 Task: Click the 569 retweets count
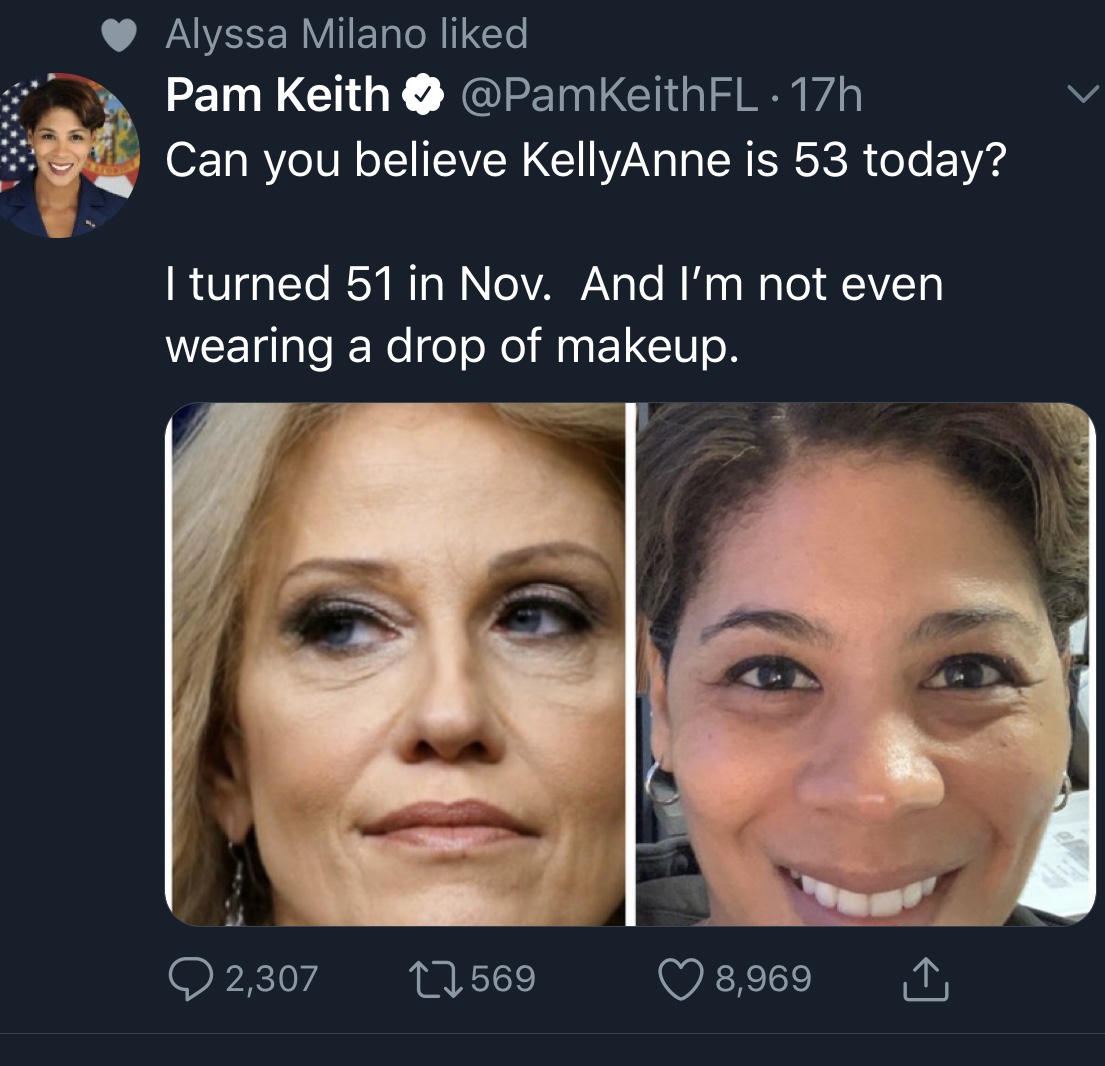point(503,977)
